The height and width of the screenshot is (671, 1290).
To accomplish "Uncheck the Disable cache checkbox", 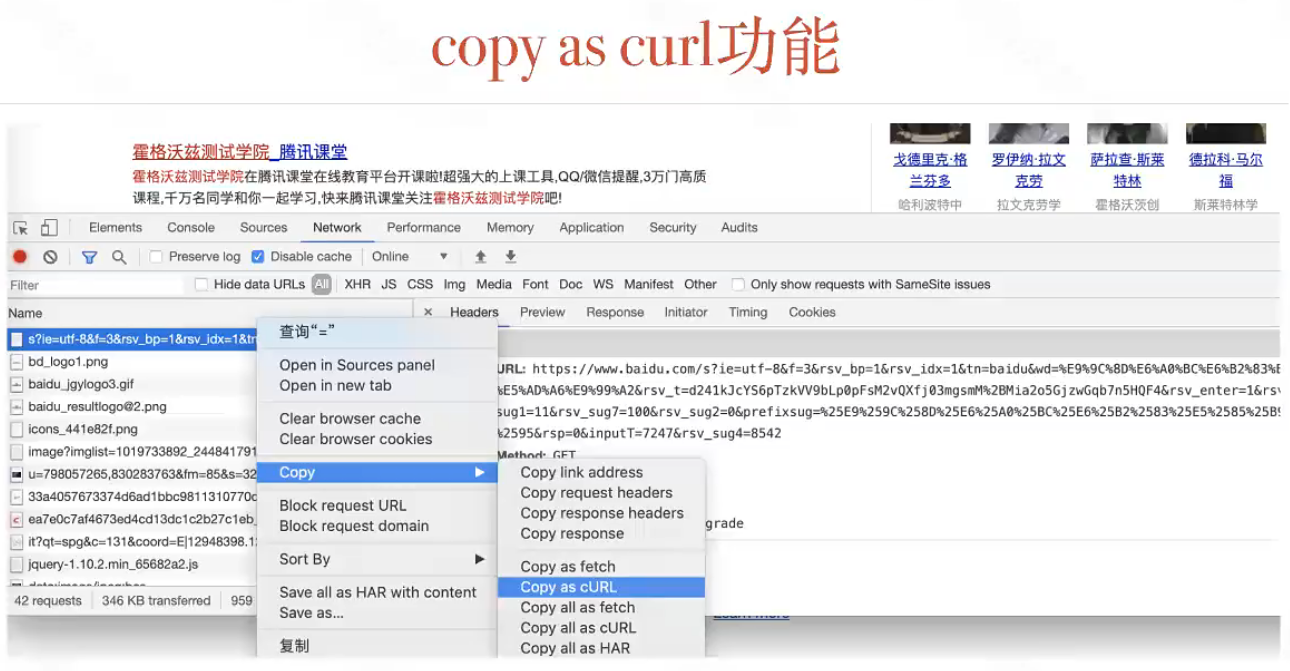I will (x=258, y=257).
